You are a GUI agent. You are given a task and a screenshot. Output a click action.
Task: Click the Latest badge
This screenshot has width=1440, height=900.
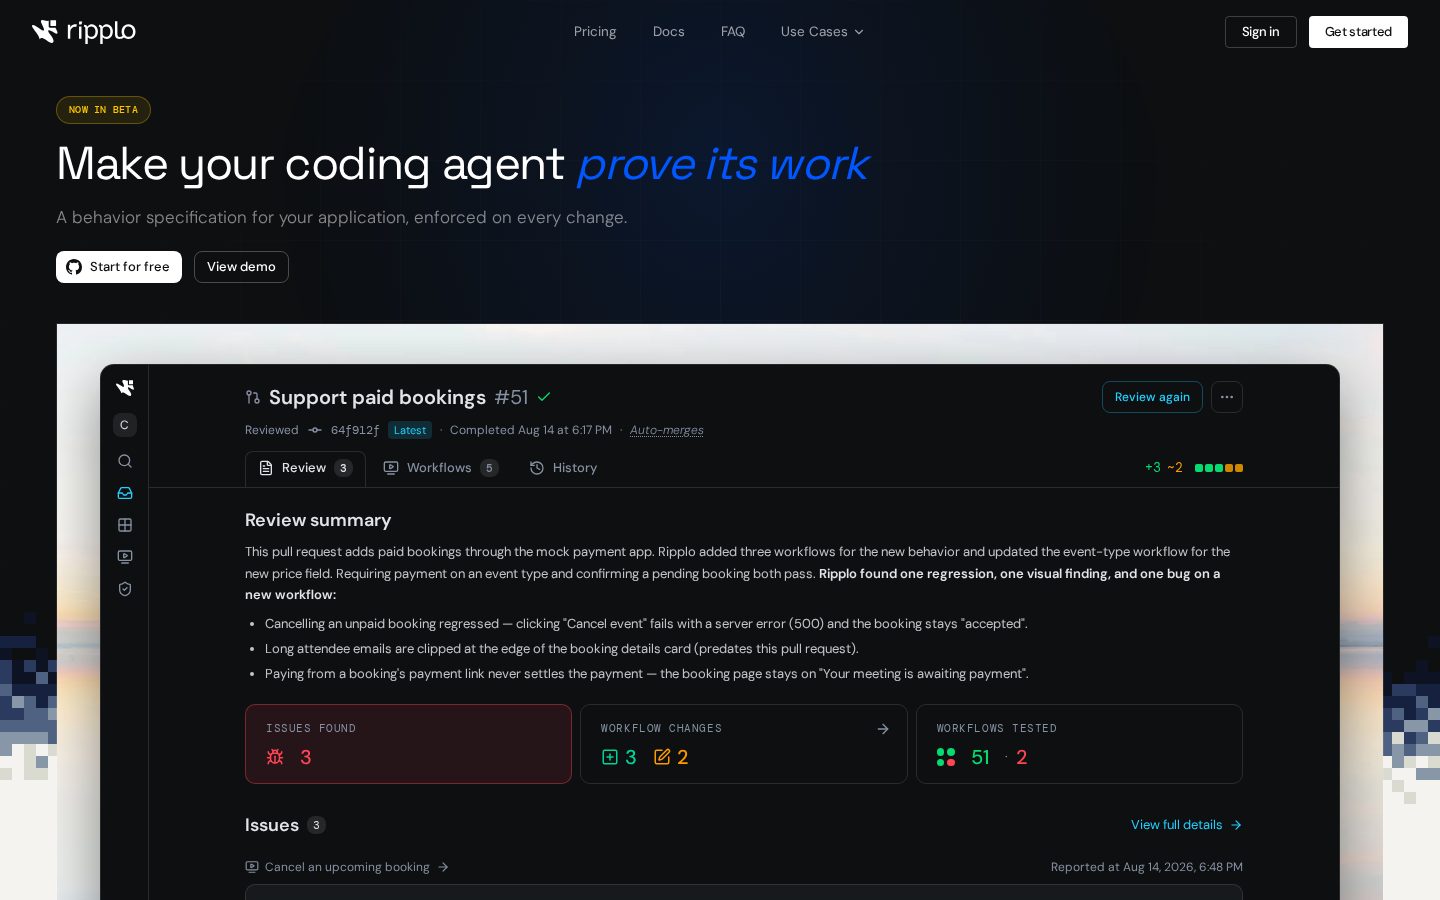point(410,430)
